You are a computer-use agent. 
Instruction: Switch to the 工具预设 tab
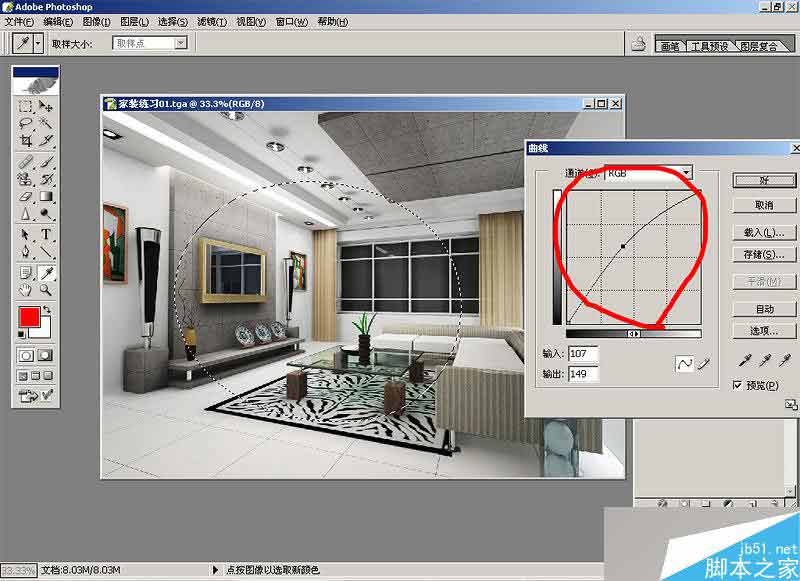click(709, 46)
